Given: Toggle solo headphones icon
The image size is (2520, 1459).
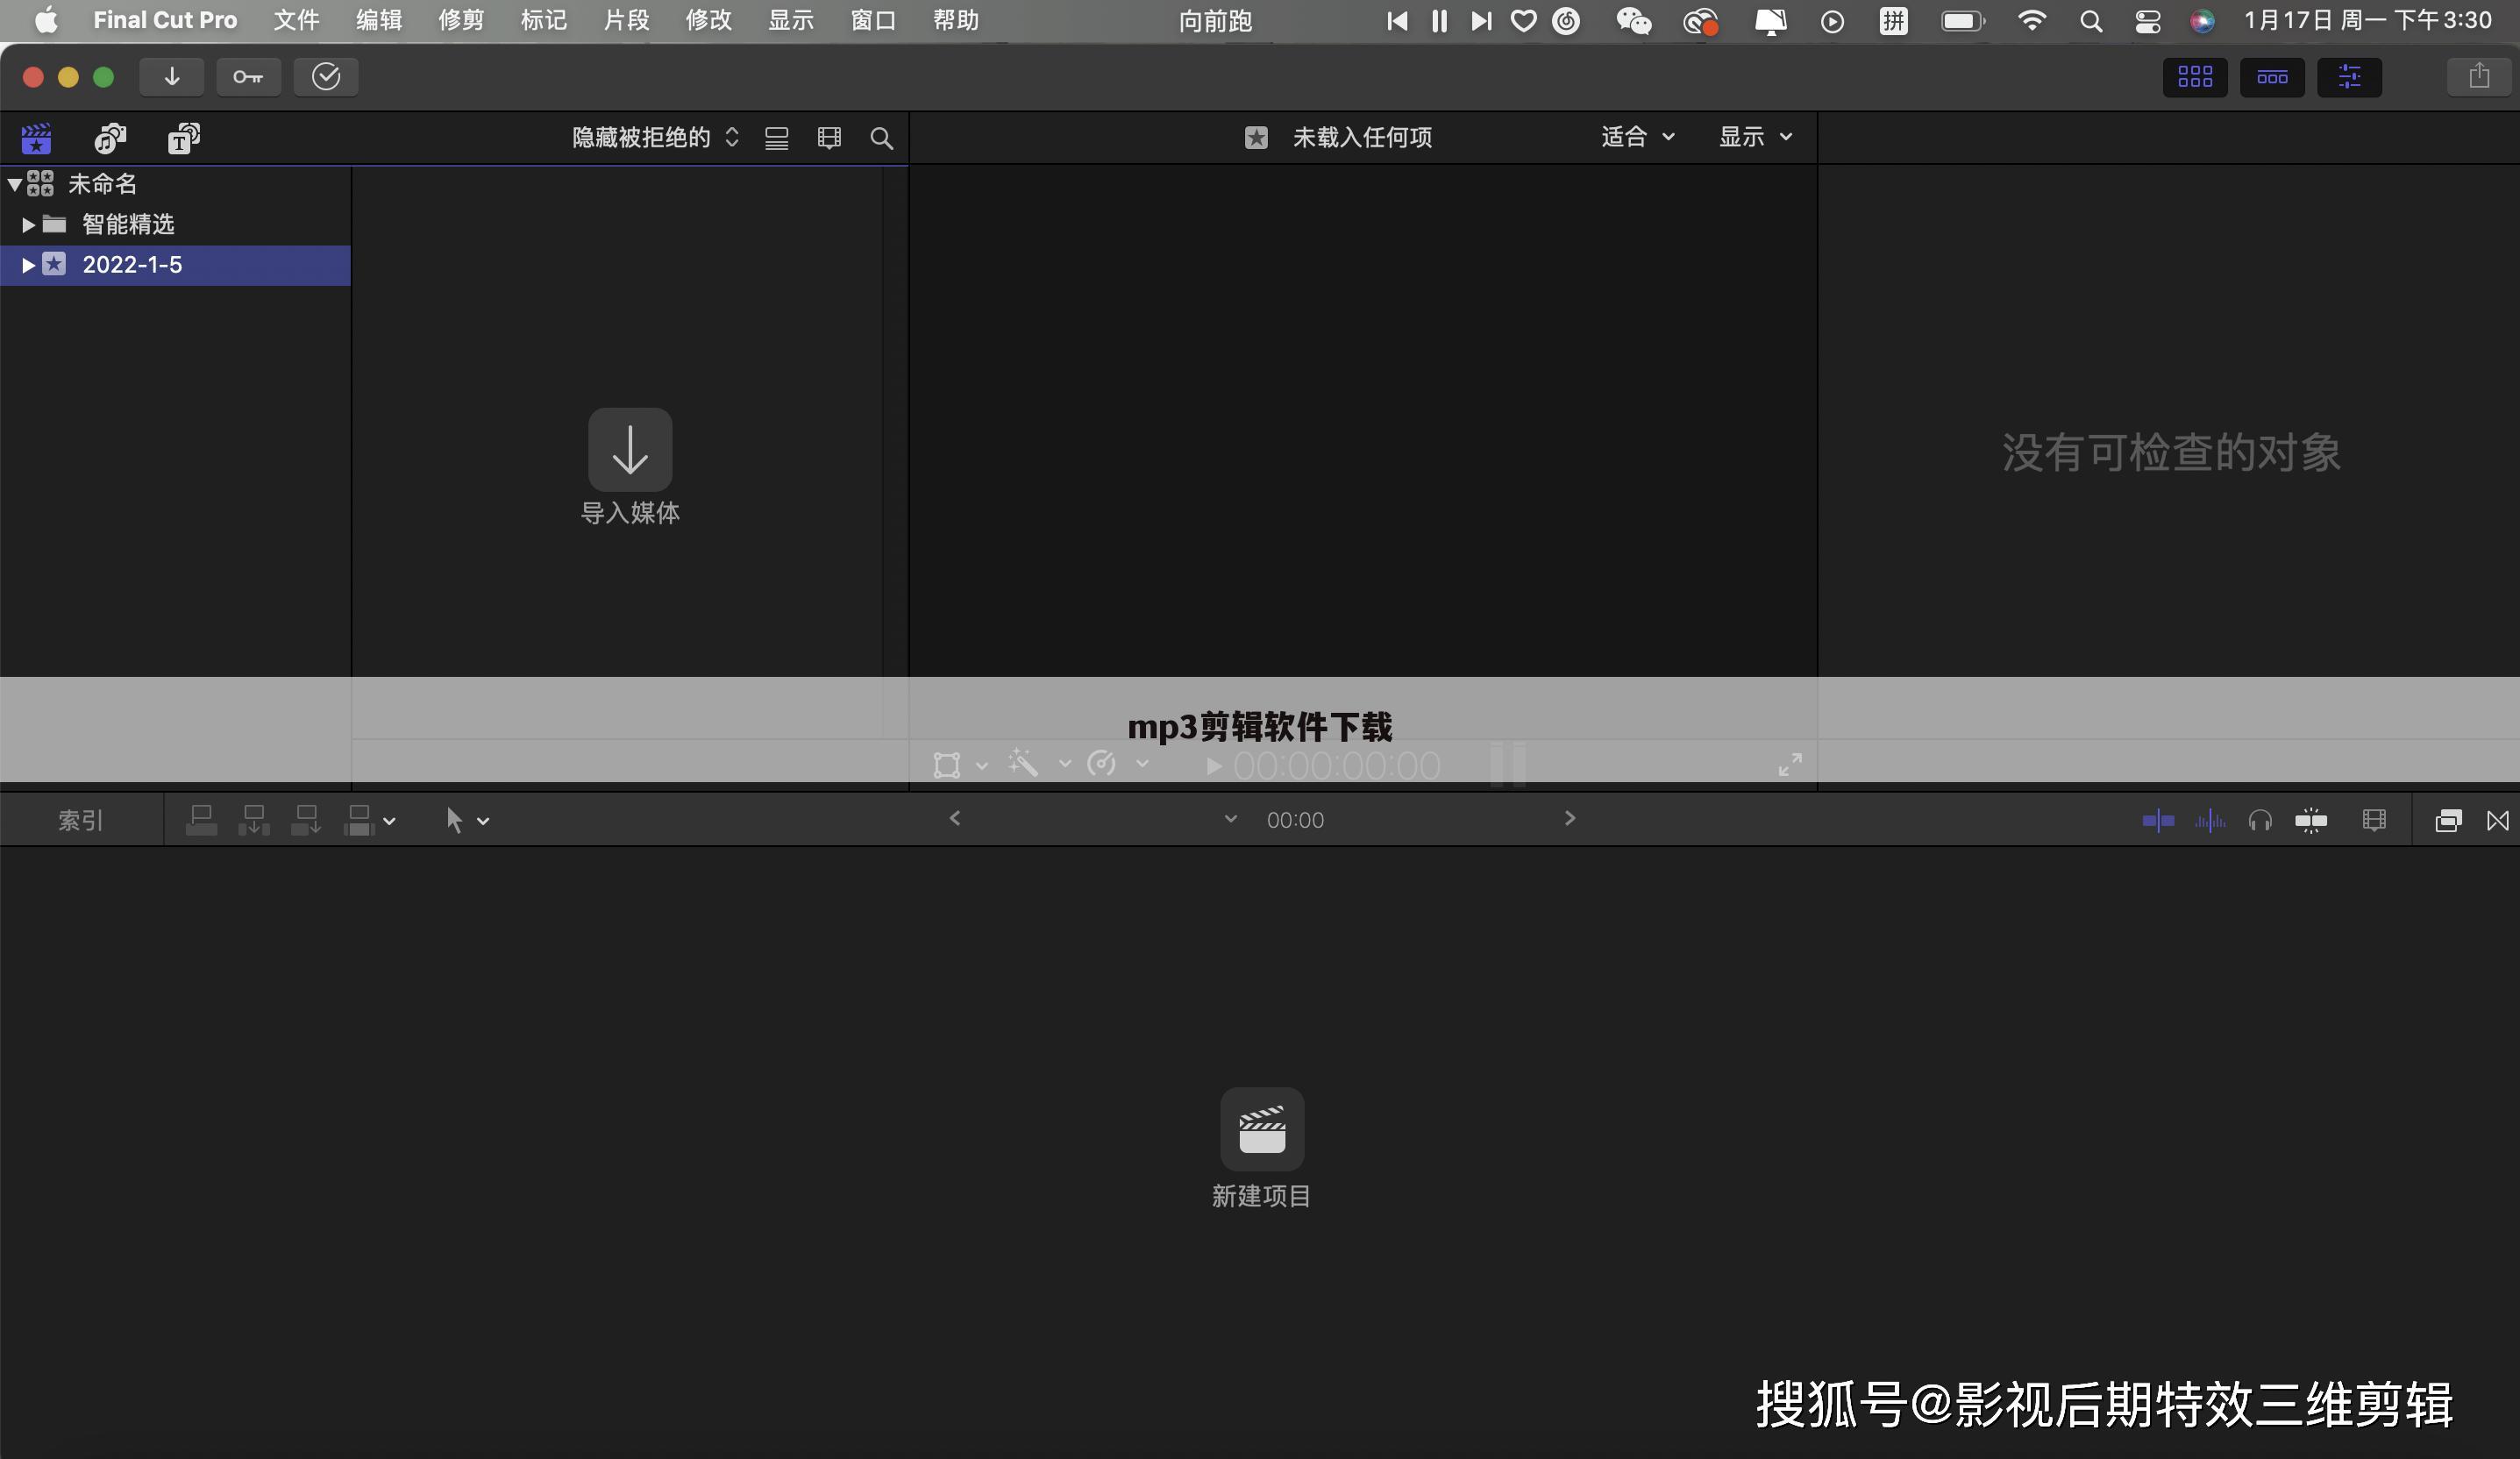Looking at the screenshot, I should [2260, 821].
